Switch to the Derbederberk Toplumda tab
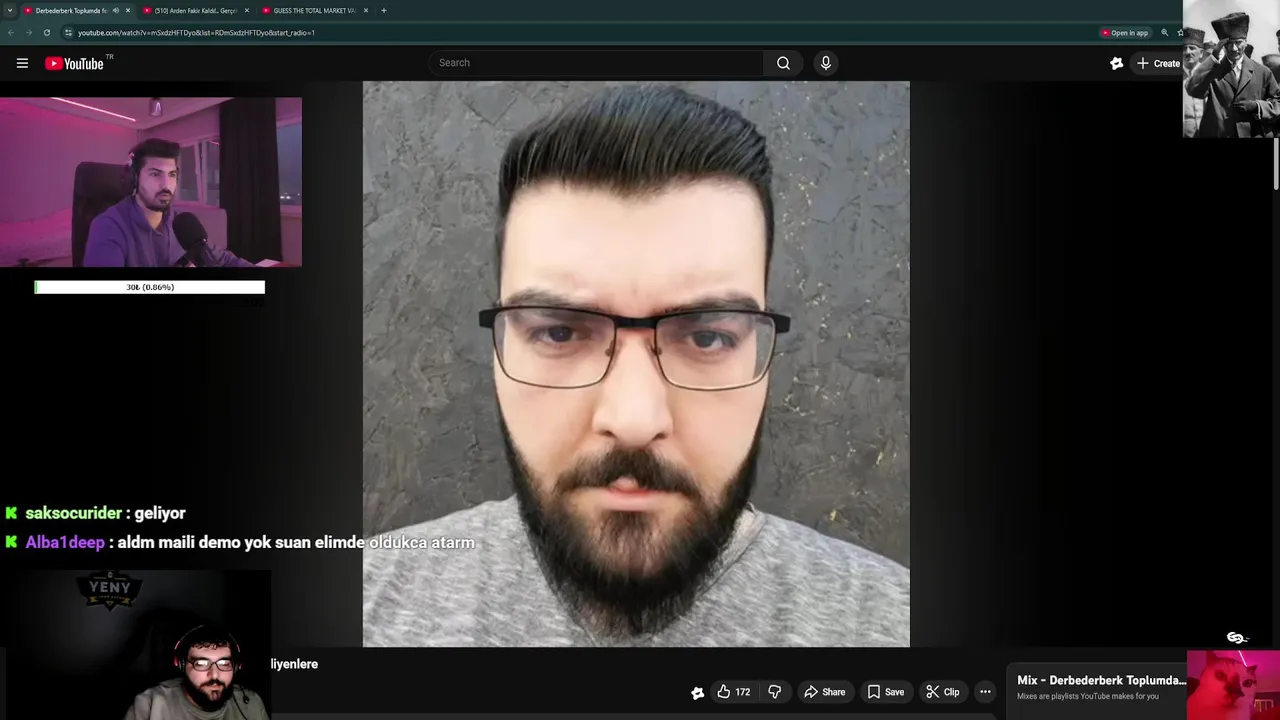Image resolution: width=1280 pixels, height=720 pixels. pyautogui.click(x=70, y=10)
